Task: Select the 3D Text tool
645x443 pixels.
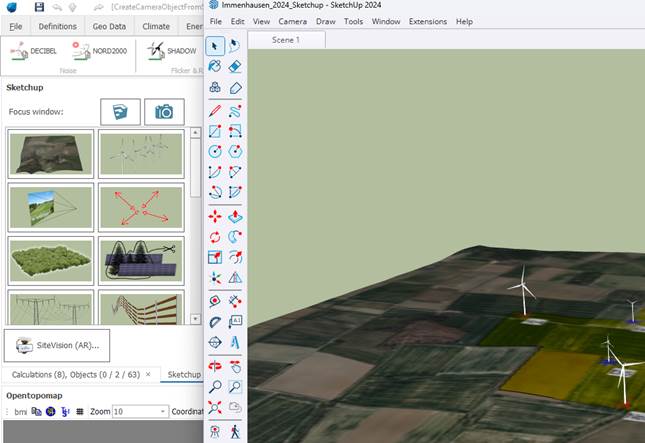Action: tap(234, 342)
